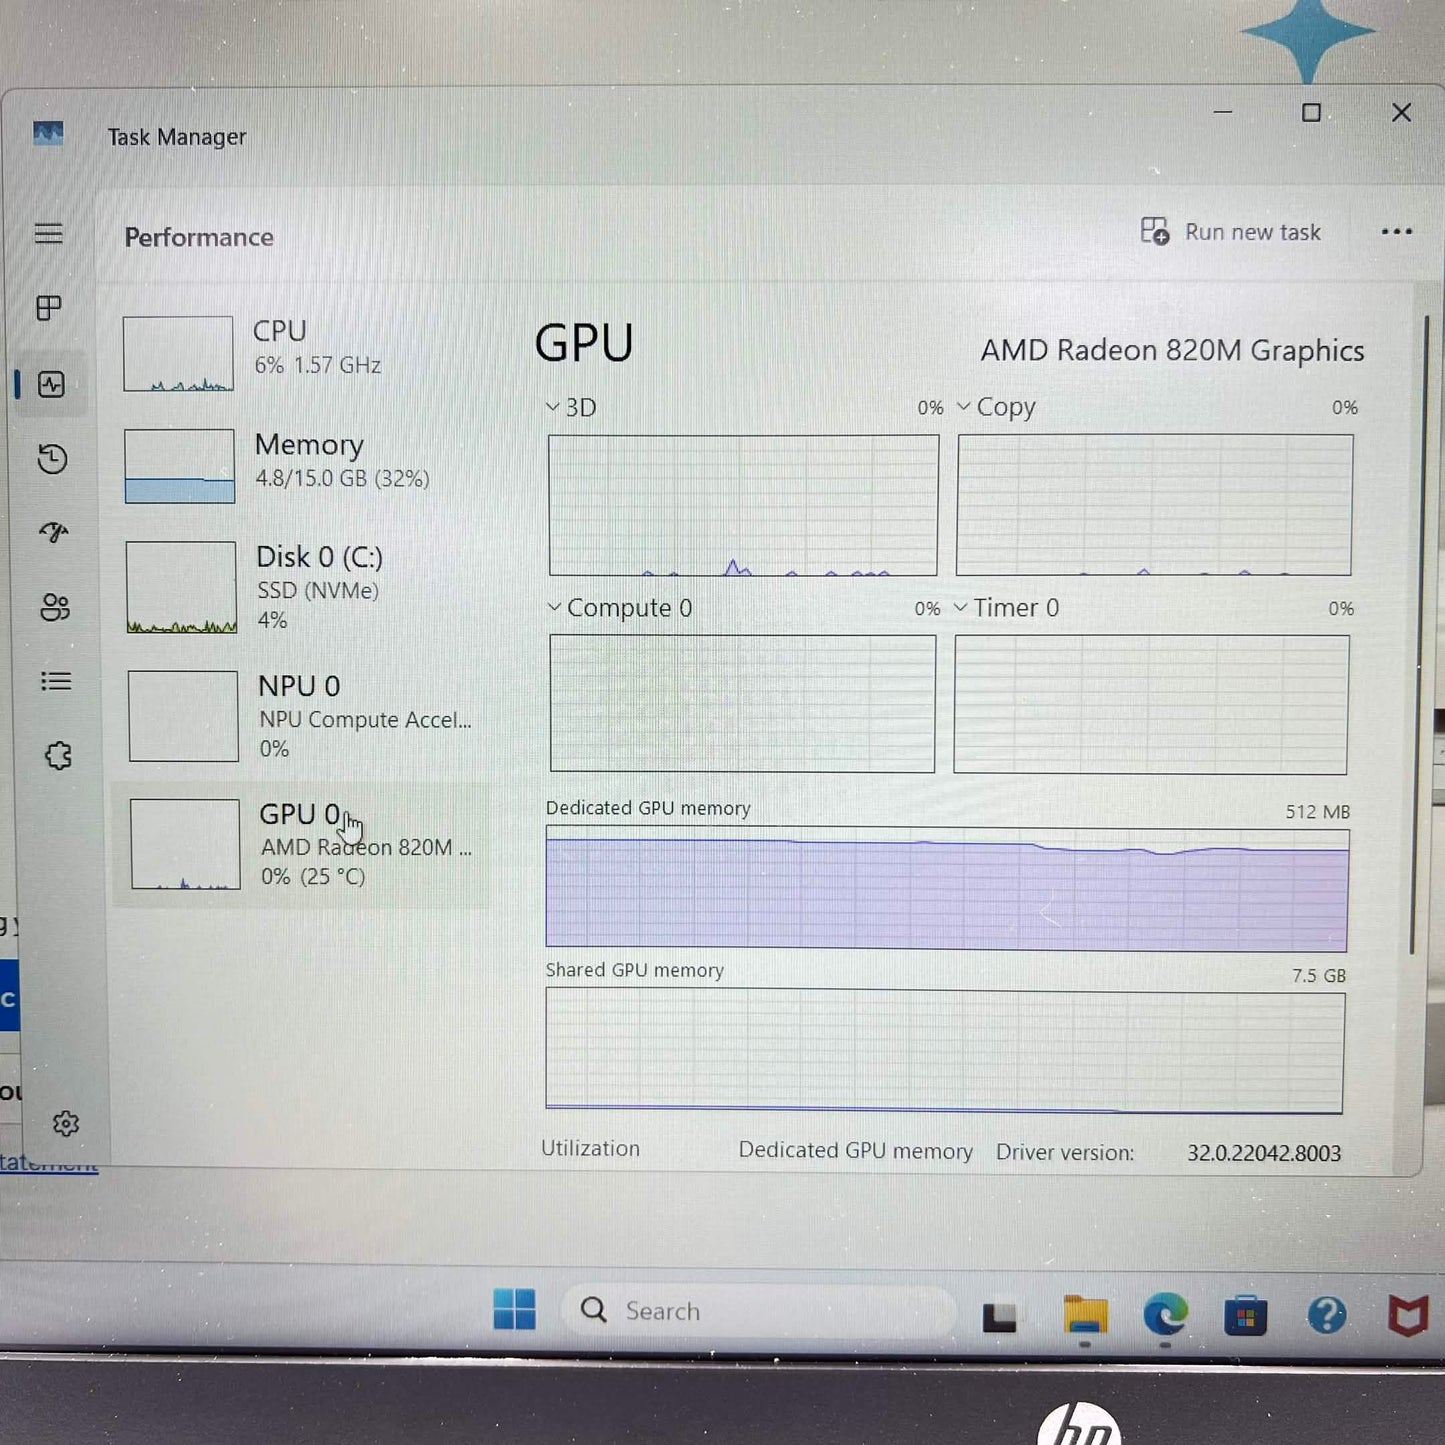
Task: Click the Task Manager app icon
Action: 48,133
